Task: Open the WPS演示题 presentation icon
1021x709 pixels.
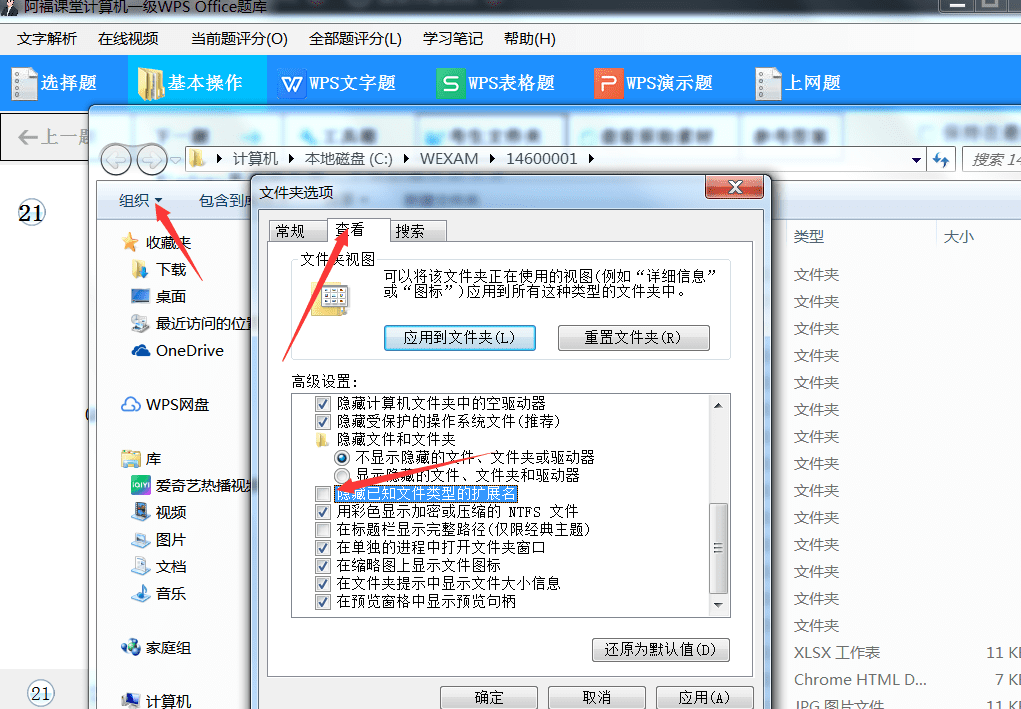Action: pyautogui.click(x=609, y=83)
